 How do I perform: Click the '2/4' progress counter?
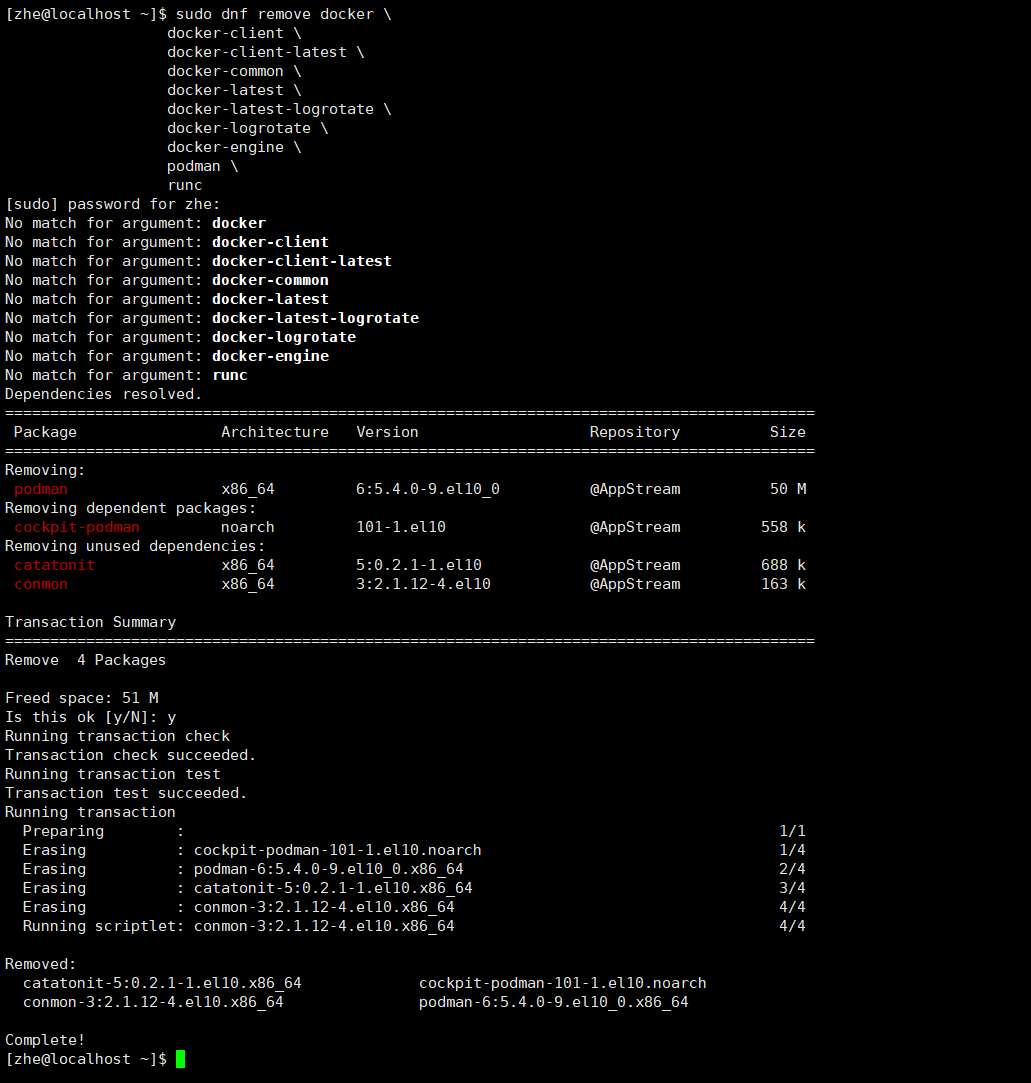(x=792, y=869)
